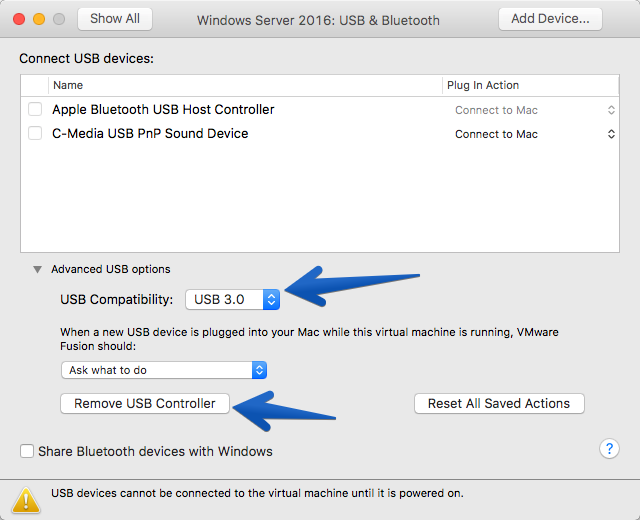Image resolution: width=640 pixels, height=520 pixels.
Task: Click the USB Compatibility blue stepper arrows
Action: [x=271, y=300]
